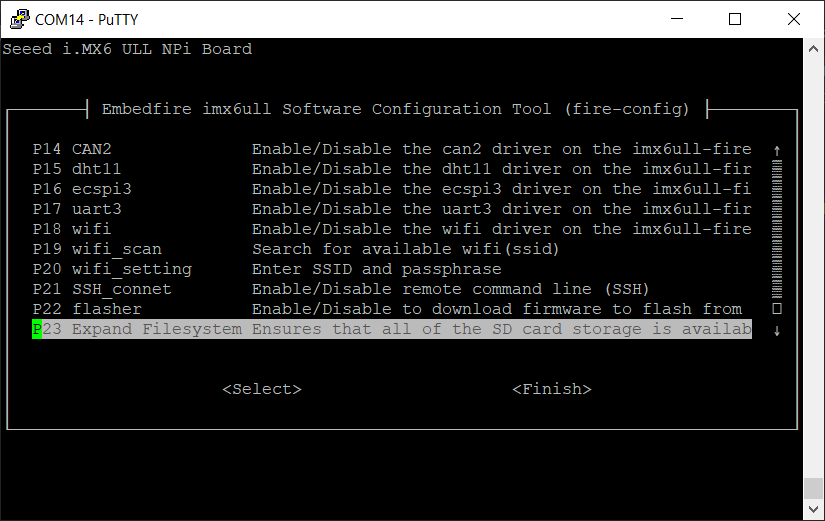Screen dimensions: 825x521
Task: Choose the P16 ecspi3 option
Action: point(392,189)
